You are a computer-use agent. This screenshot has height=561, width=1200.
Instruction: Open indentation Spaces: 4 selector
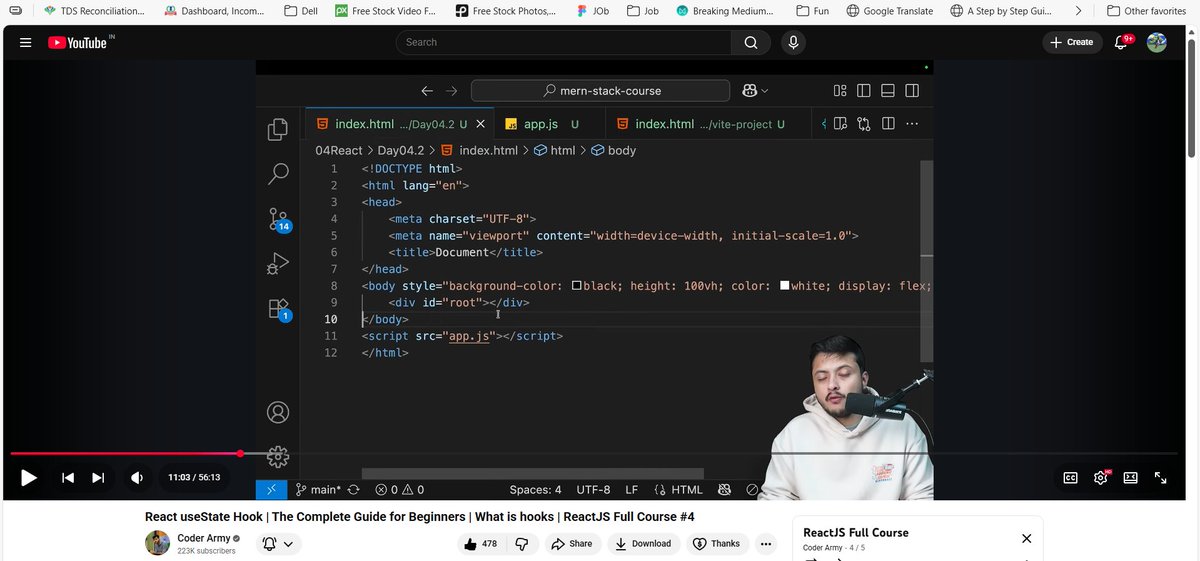pos(535,490)
